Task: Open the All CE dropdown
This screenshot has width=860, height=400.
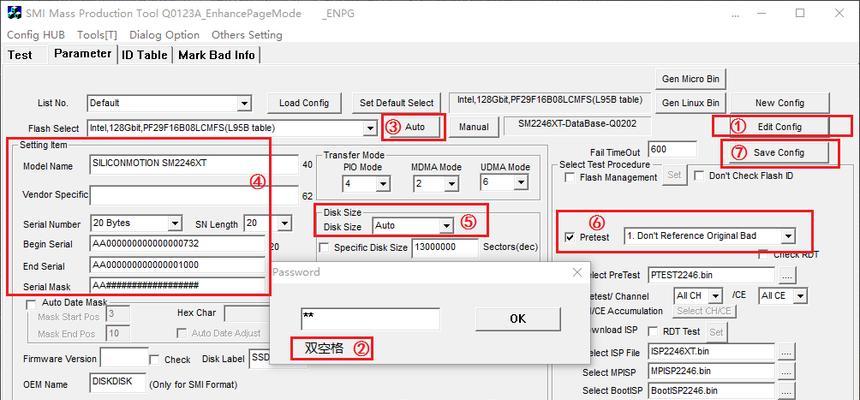Action: click(x=800, y=296)
